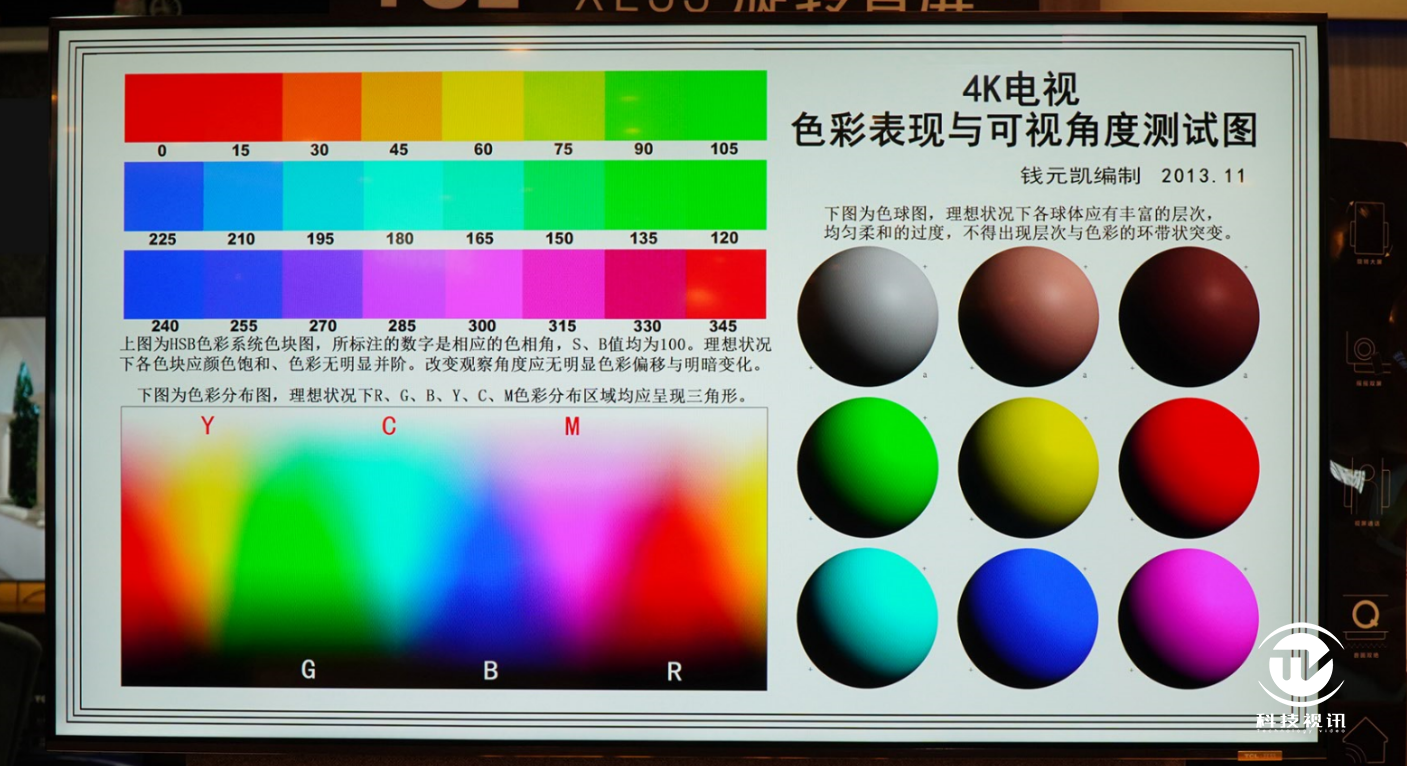Screen dimensions: 1407x766
Task: Pick the yellow color block labeled 60
Action: point(482,106)
